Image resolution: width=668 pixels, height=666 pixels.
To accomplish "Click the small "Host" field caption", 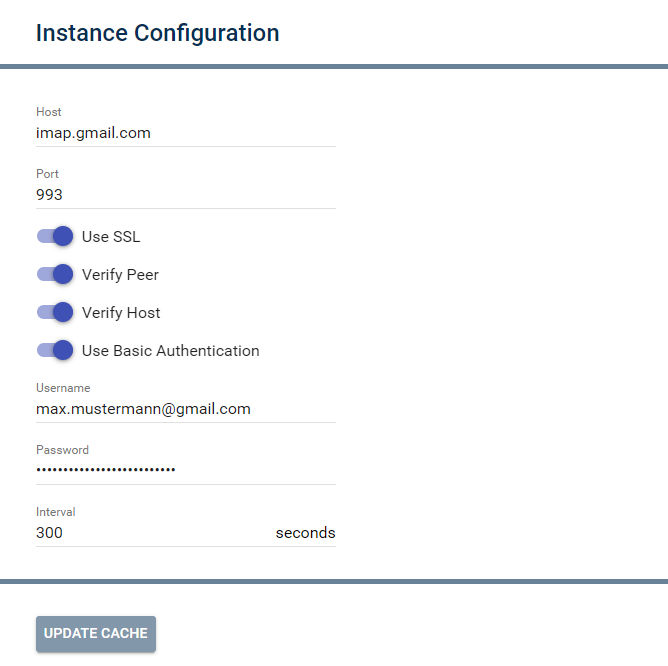I will click(x=49, y=112).
